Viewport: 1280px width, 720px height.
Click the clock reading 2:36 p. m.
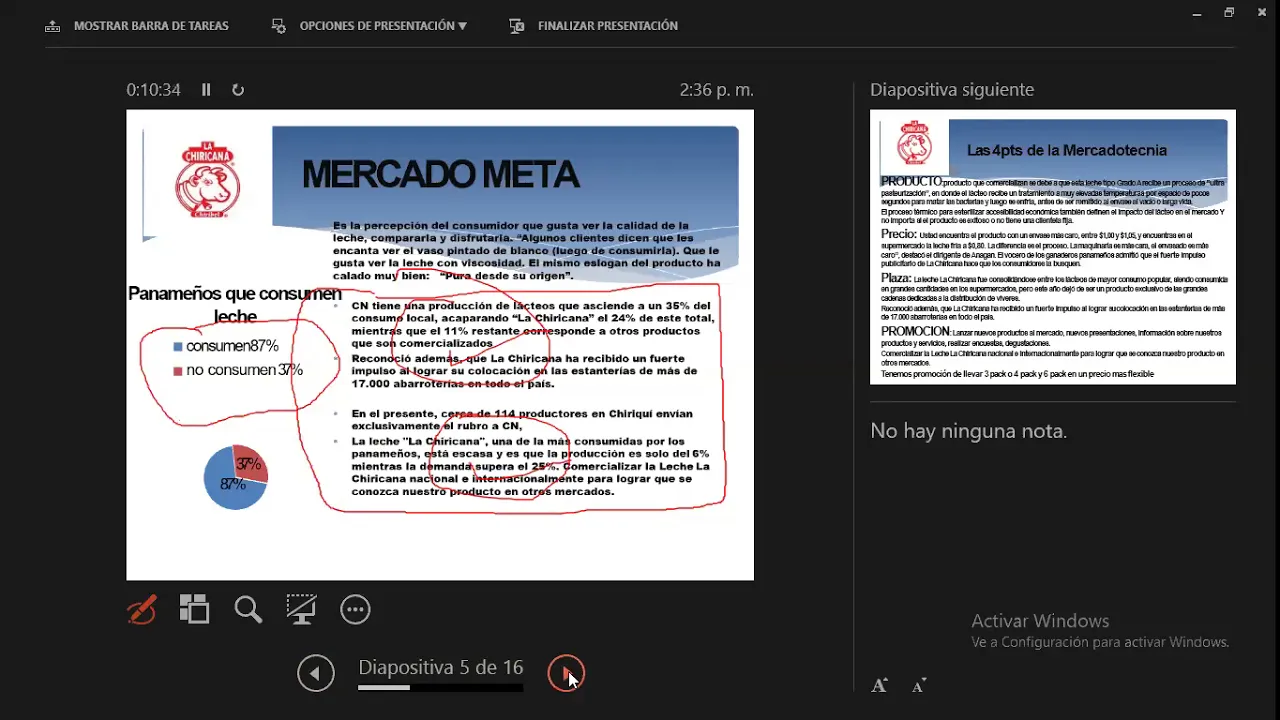click(716, 90)
